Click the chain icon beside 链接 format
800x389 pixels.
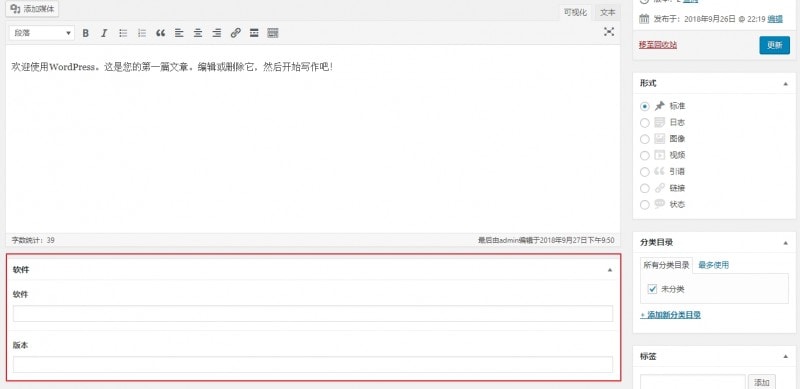pyautogui.click(x=660, y=188)
